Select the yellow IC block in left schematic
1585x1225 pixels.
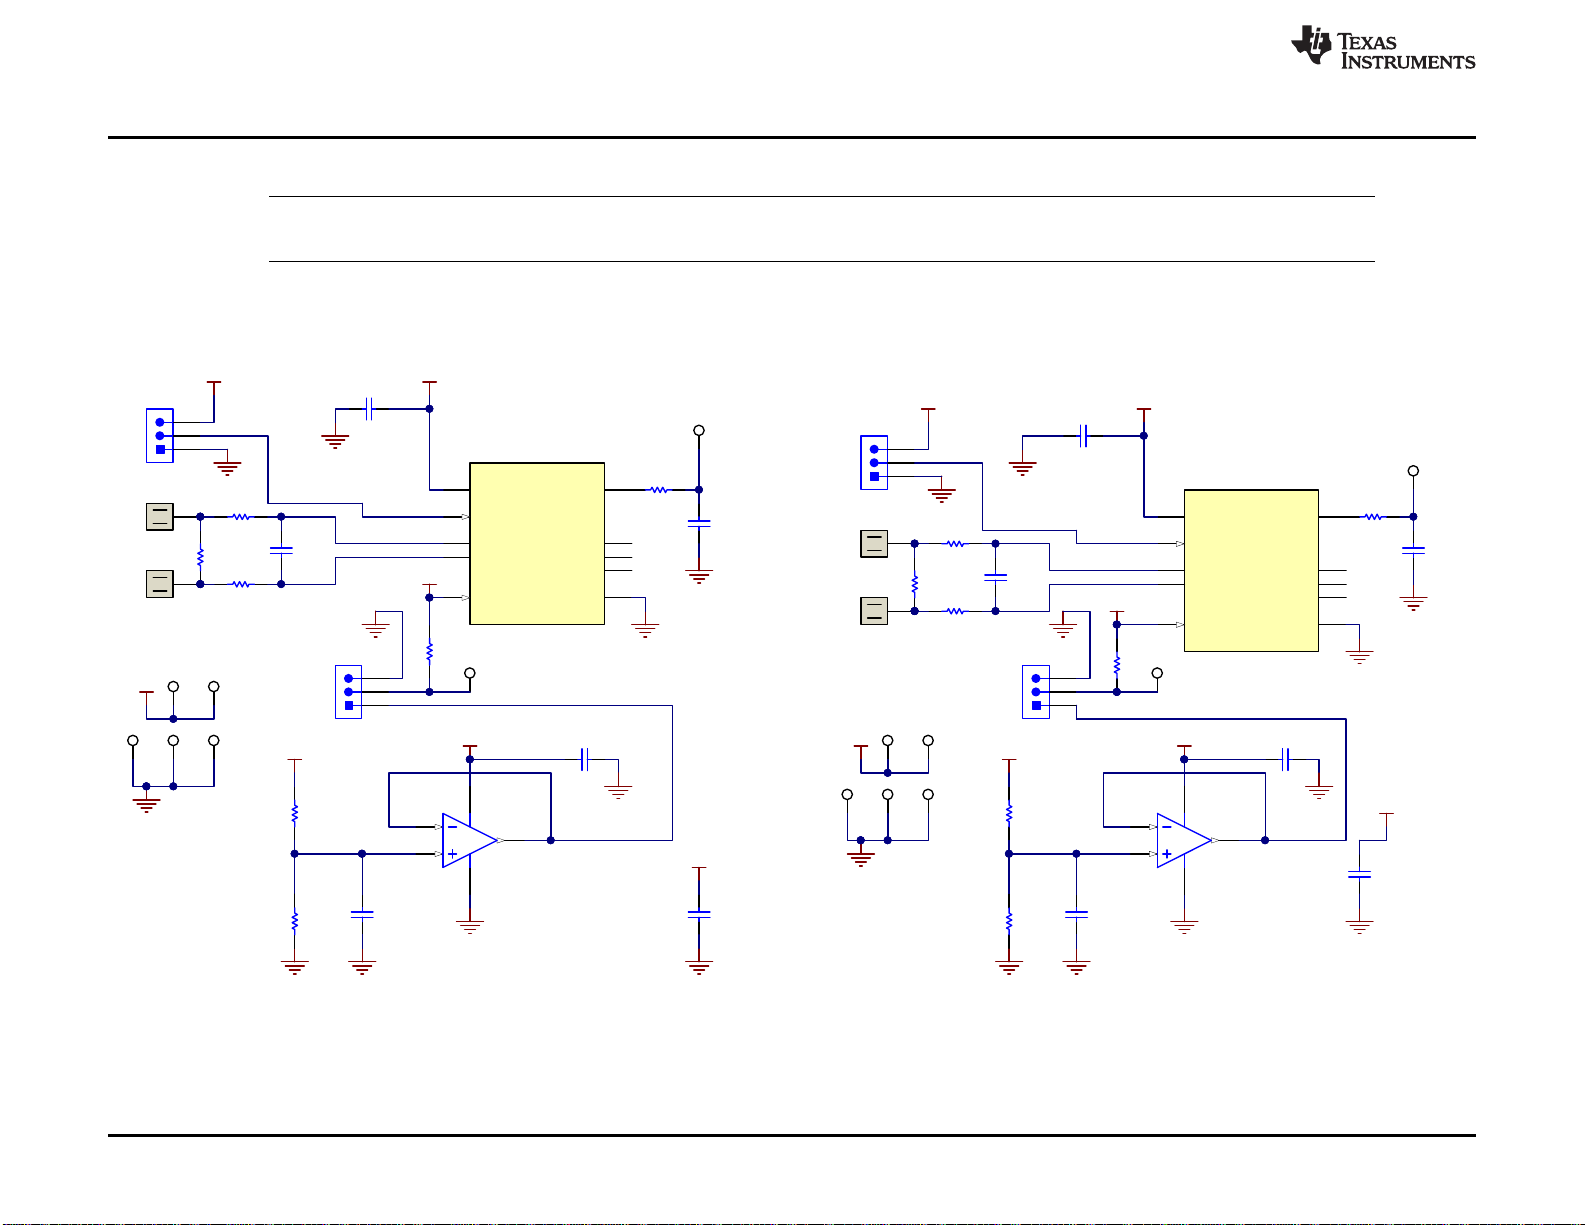point(537,543)
